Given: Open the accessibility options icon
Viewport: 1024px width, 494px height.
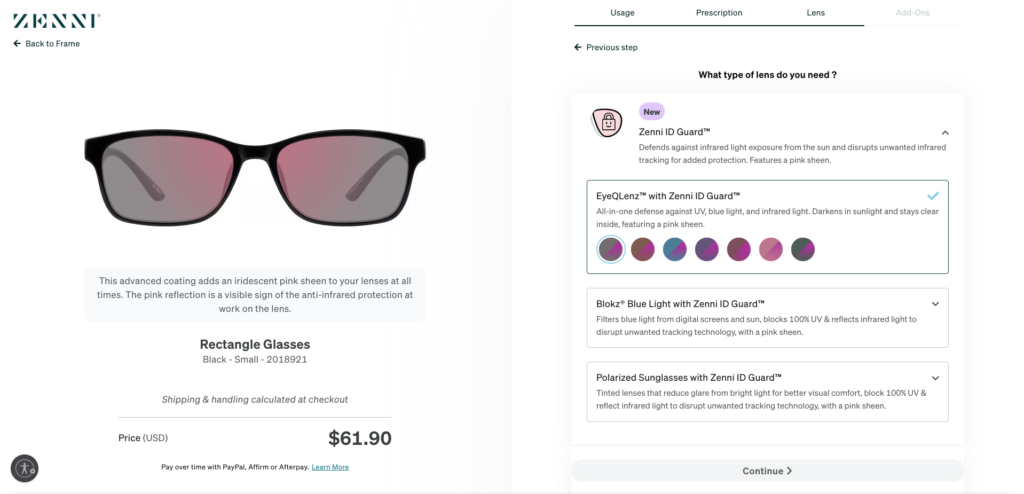Looking at the screenshot, I should 24,467.
